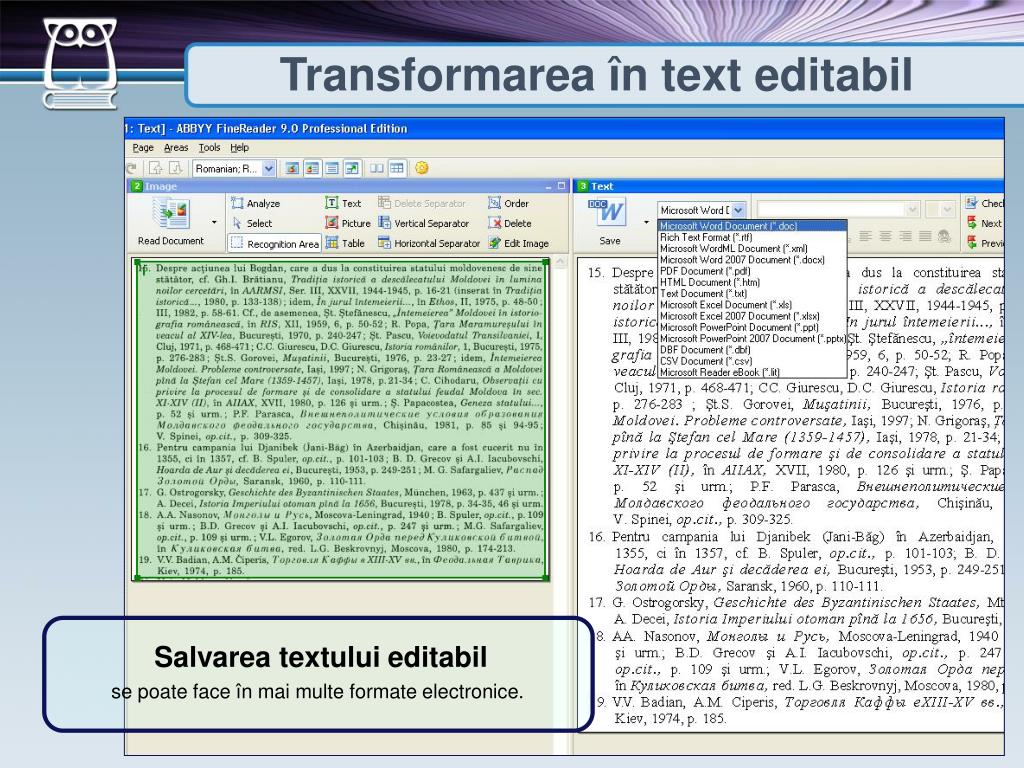This screenshot has width=1024, height=768.
Task: Click the Read Document icon
Action: point(170,213)
